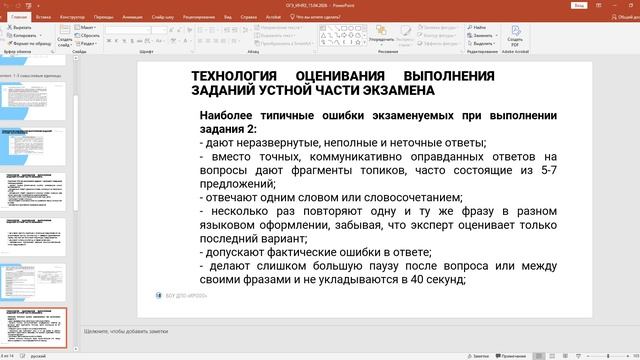Start Slide Show from status bar icon
This screenshot has height=360, width=640.
[x=578, y=356]
